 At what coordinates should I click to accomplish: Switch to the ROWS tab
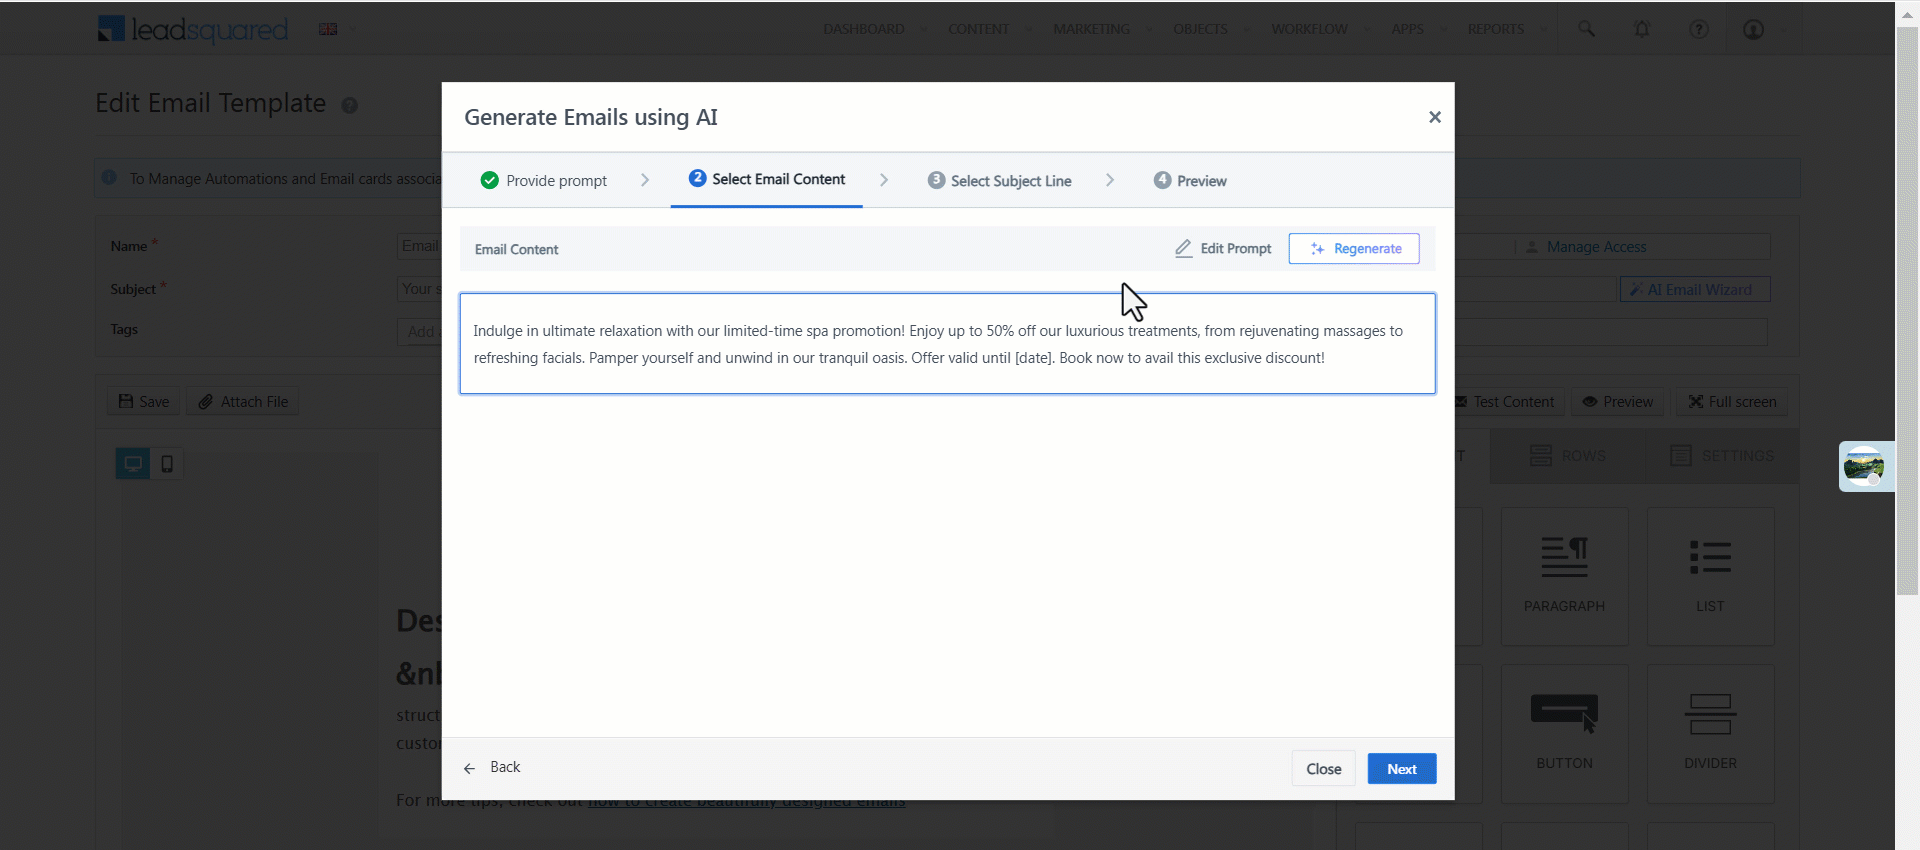click(x=1567, y=456)
